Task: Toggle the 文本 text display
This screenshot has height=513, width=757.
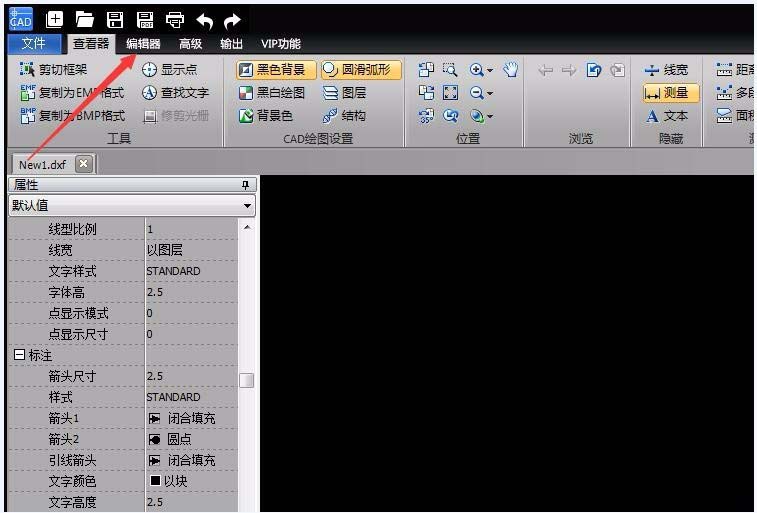Action: pyautogui.click(x=667, y=116)
